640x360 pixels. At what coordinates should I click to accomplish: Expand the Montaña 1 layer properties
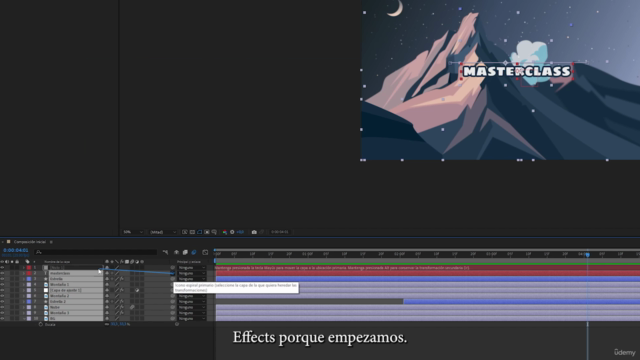24,284
